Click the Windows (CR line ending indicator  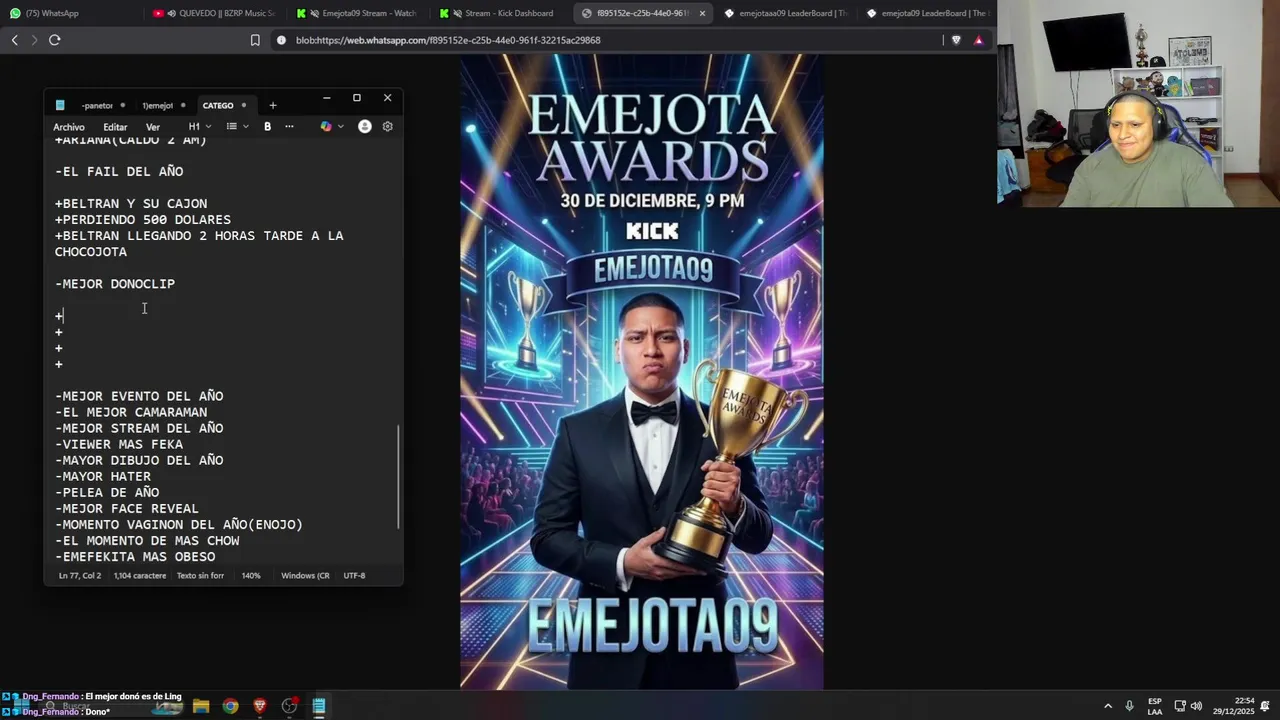tap(305, 576)
